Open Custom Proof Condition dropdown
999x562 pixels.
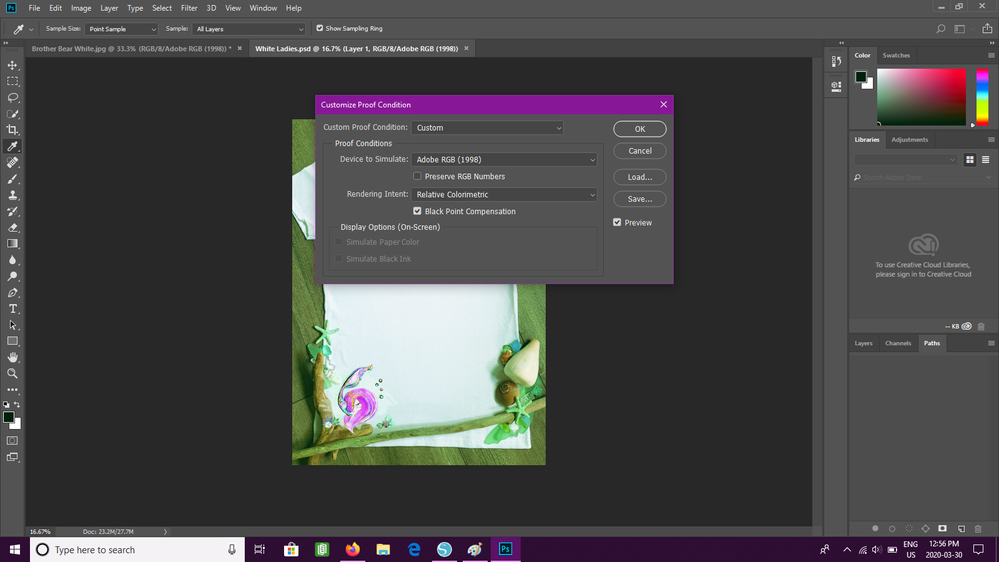487,128
